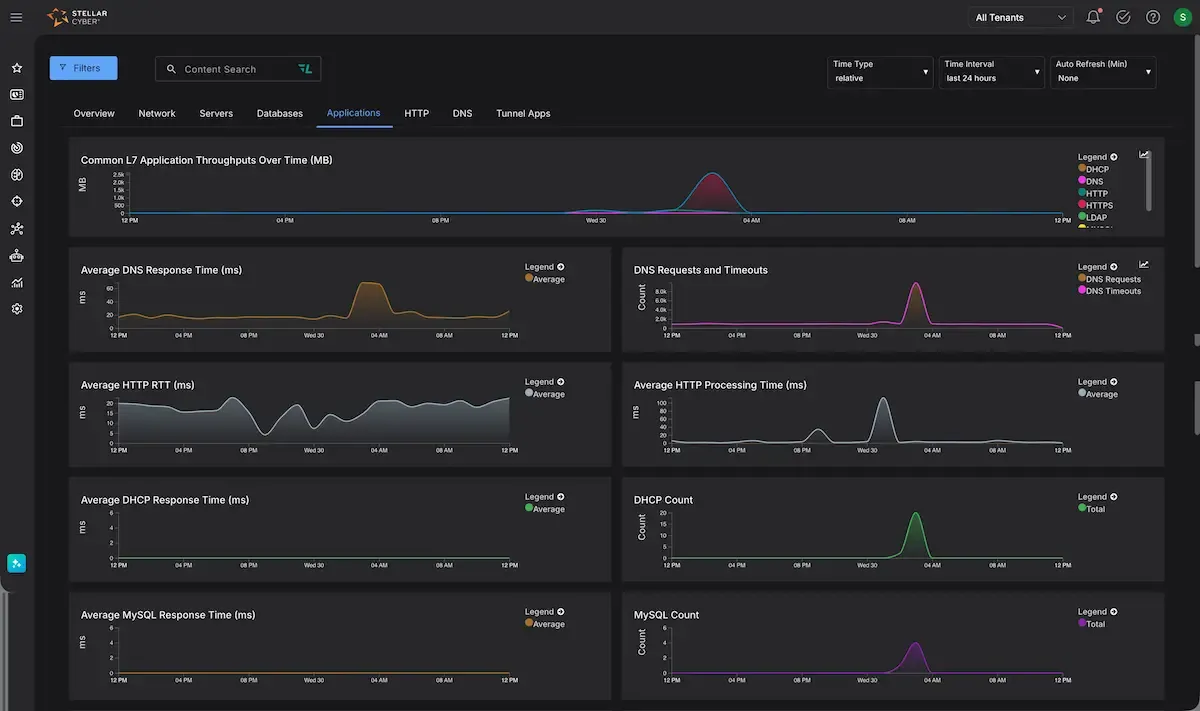Click the chart icon on L7 Throughputs panel
The width and height of the screenshot is (1200, 711).
click(x=1144, y=155)
